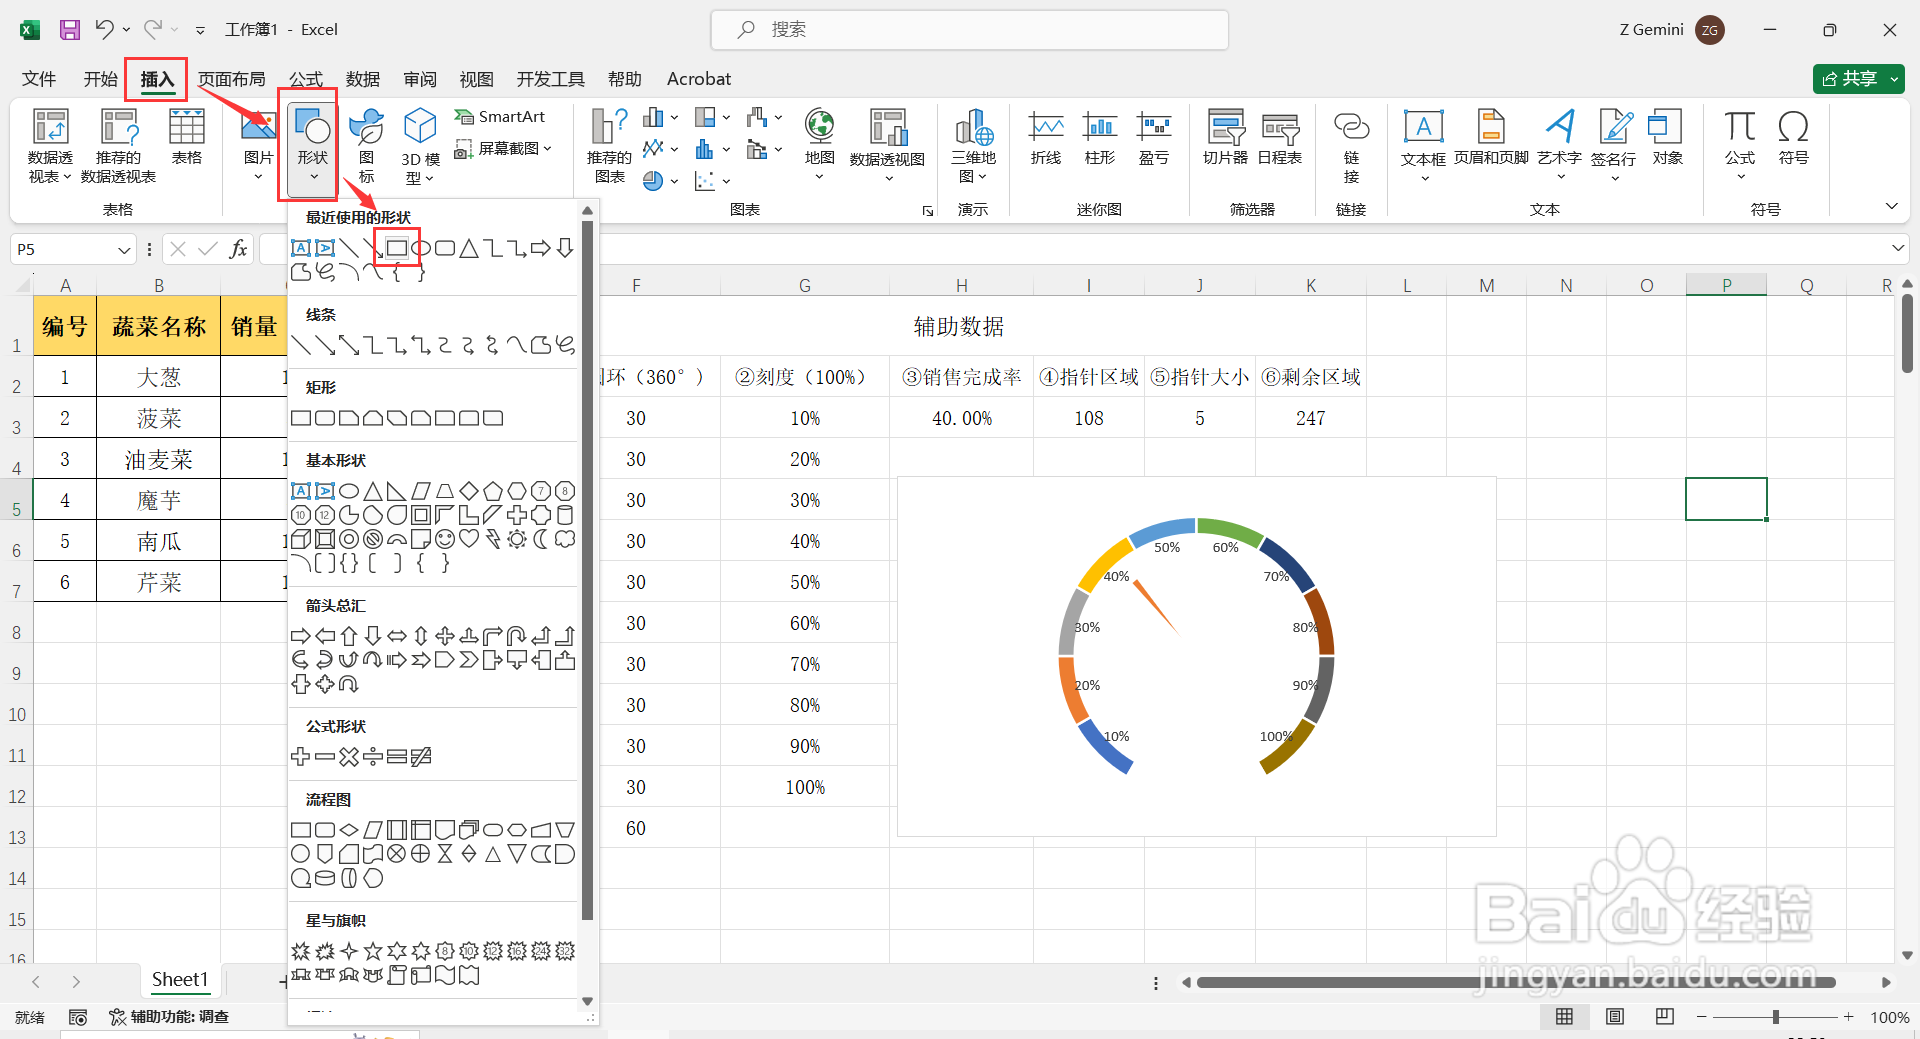The width and height of the screenshot is (1920, 1039).
Task: Open PivotChart (数据透视图)
Action: (x=887, y=146)
